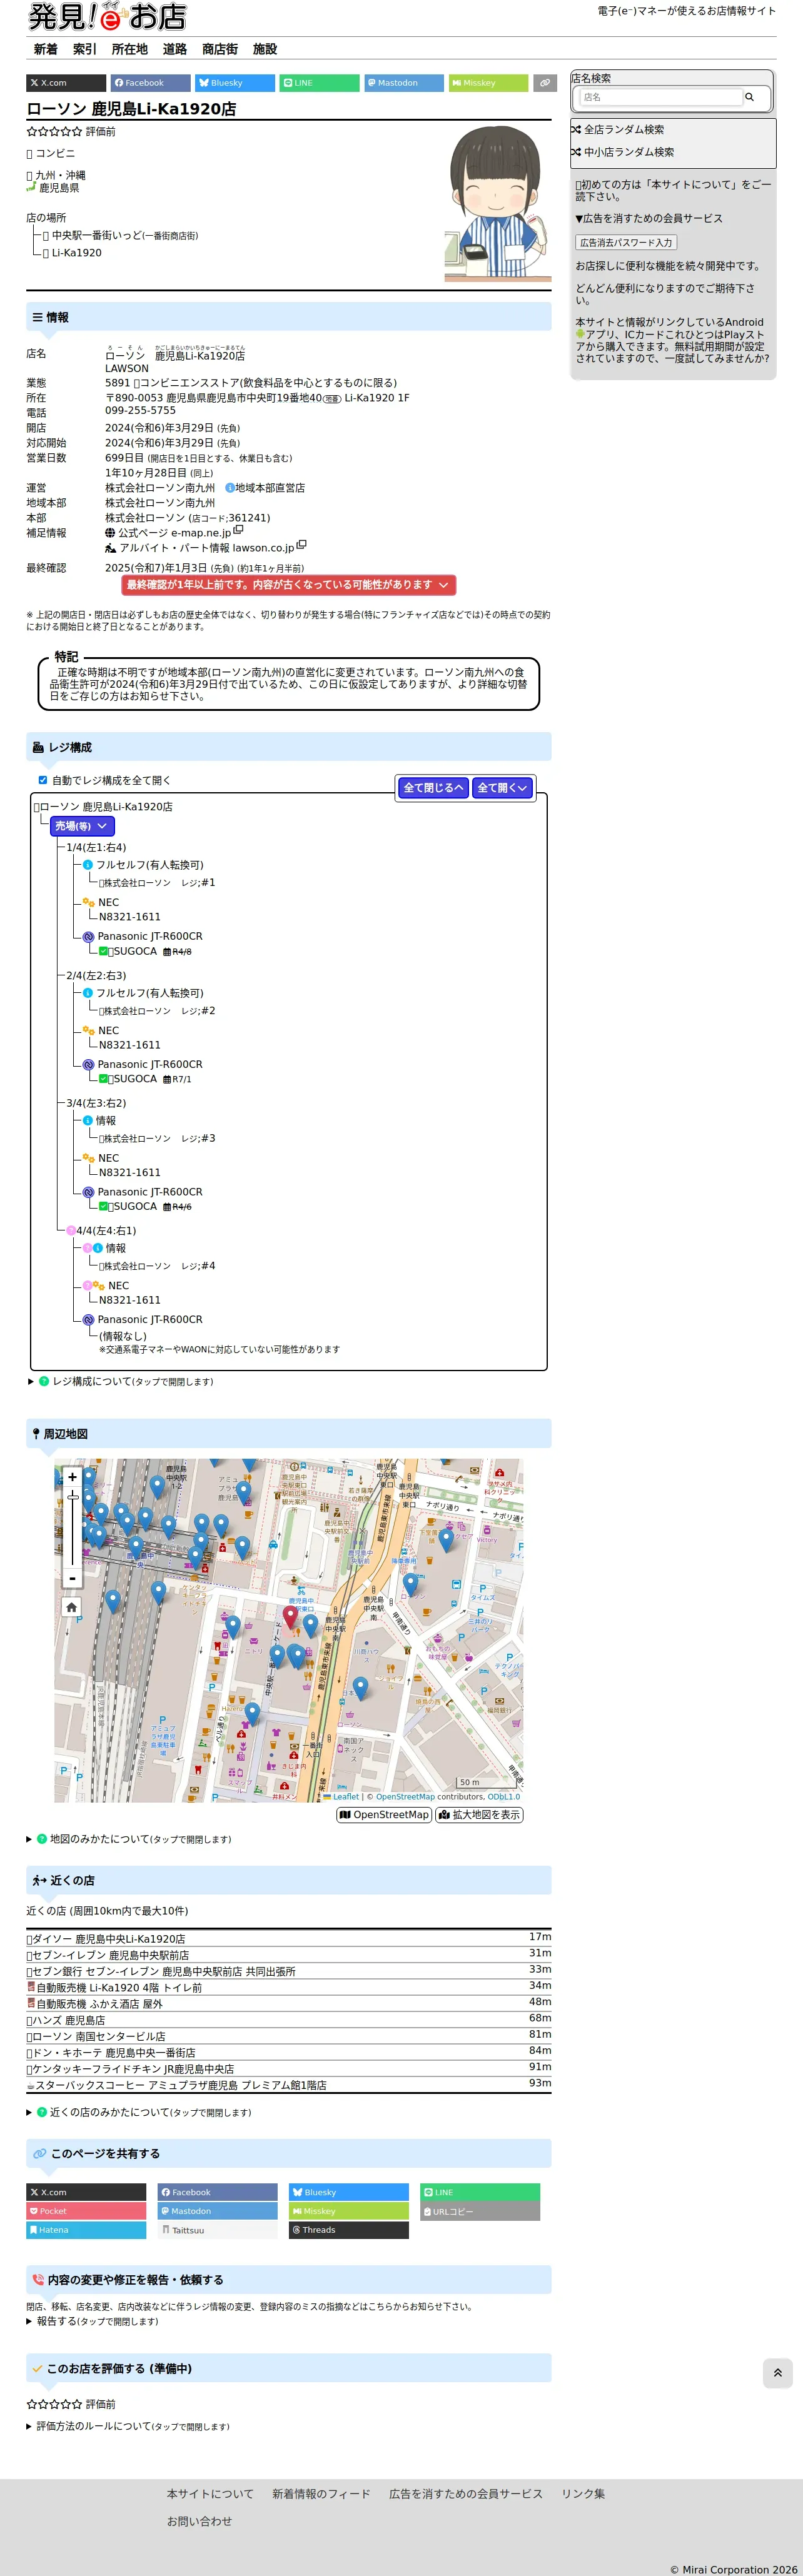Zoom out on the map

72,1578
